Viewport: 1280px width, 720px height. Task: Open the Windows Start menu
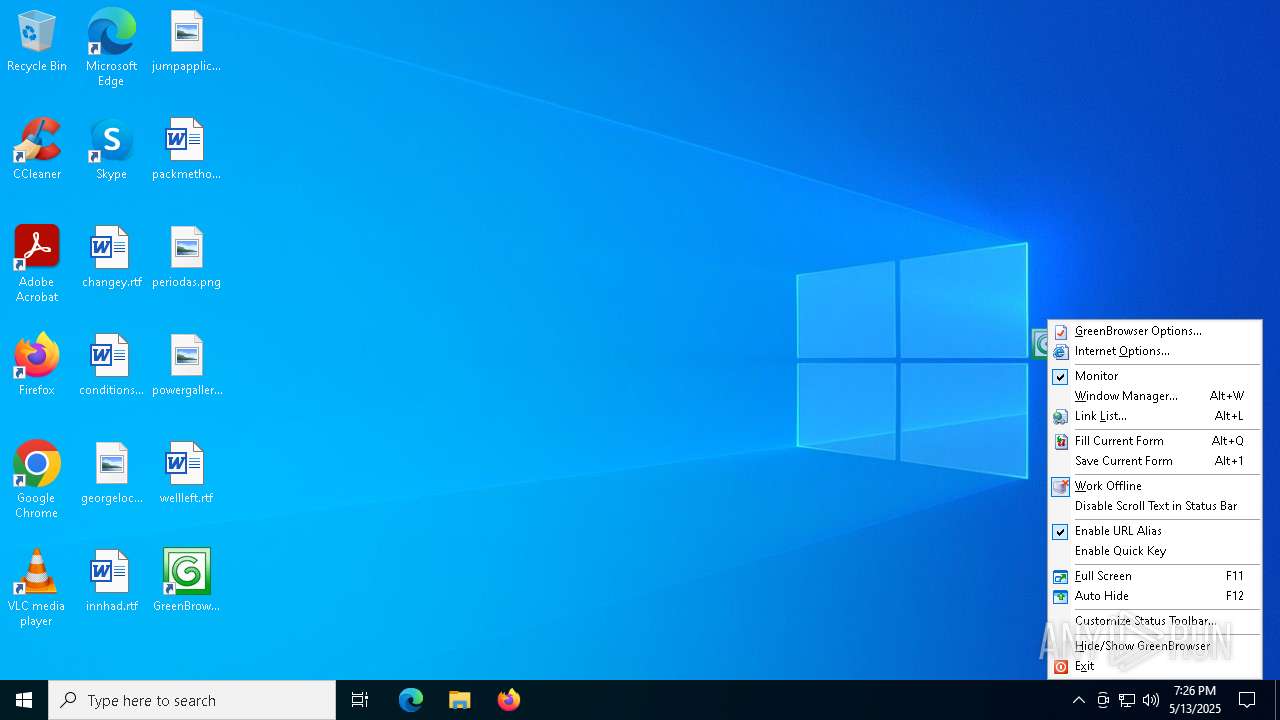pos(24,700)
